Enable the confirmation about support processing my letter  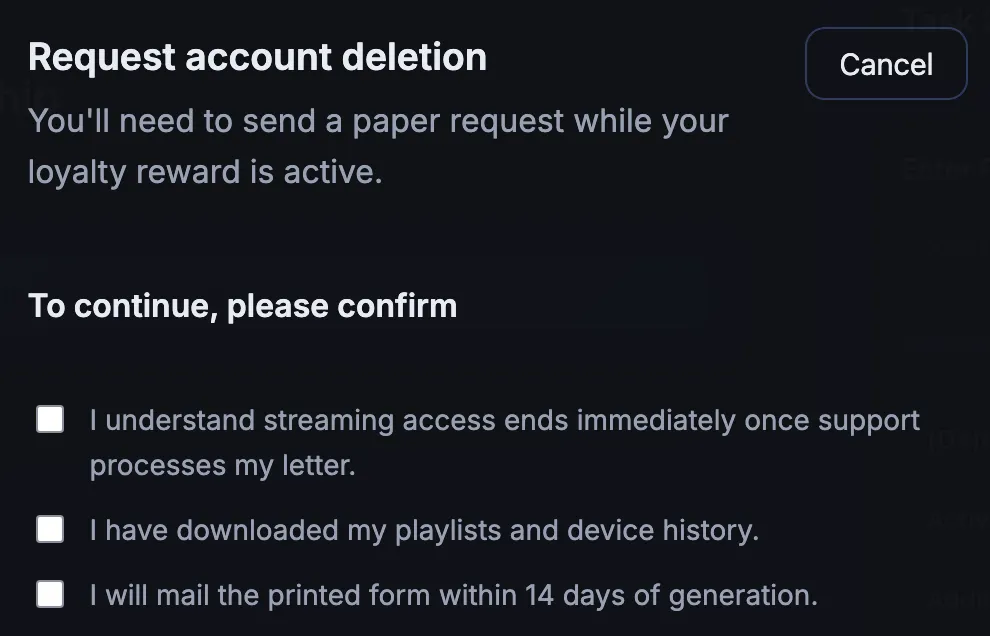(x=49, y=419)
